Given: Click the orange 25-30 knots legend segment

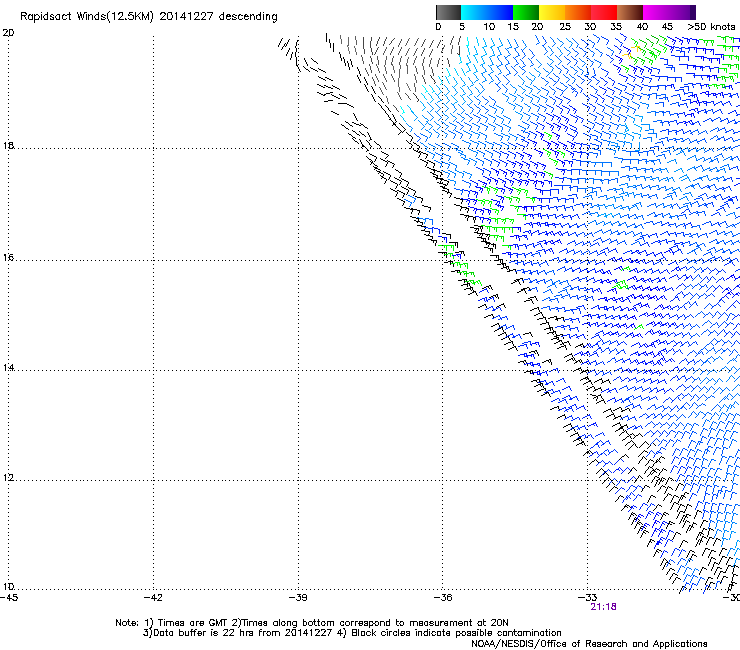Looking at the screenshot, I should pyautogui.click(x=578, y=12).
